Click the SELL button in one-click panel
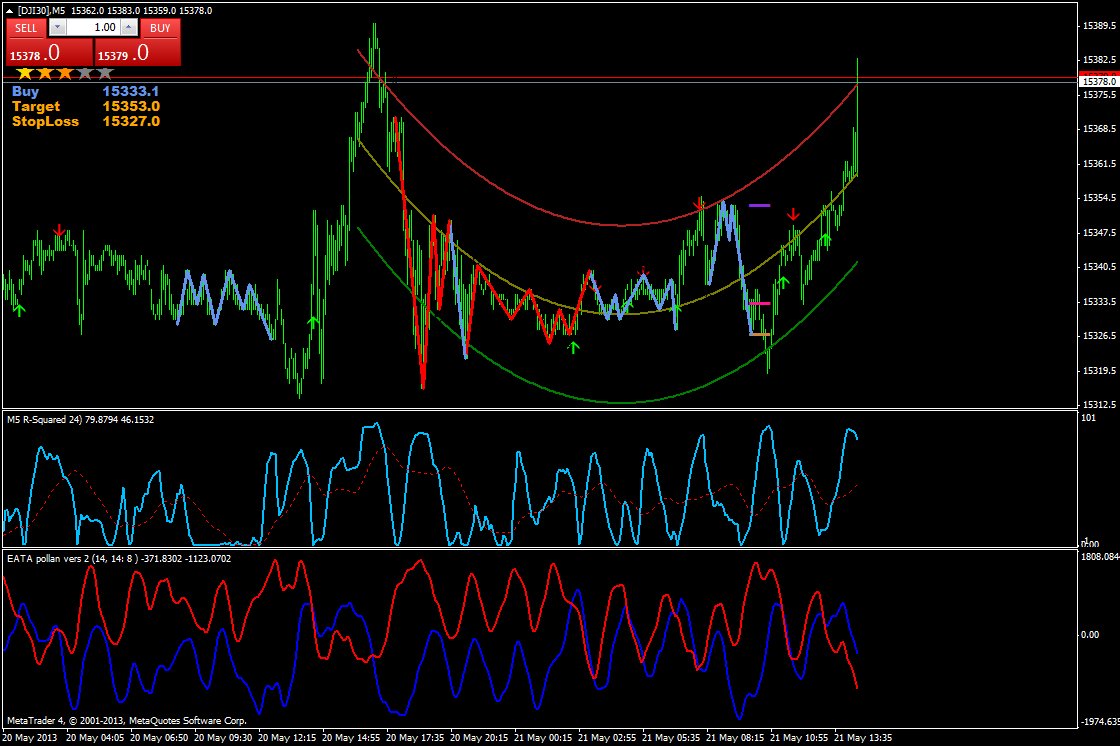1120x746 pixels. point(26,28)
